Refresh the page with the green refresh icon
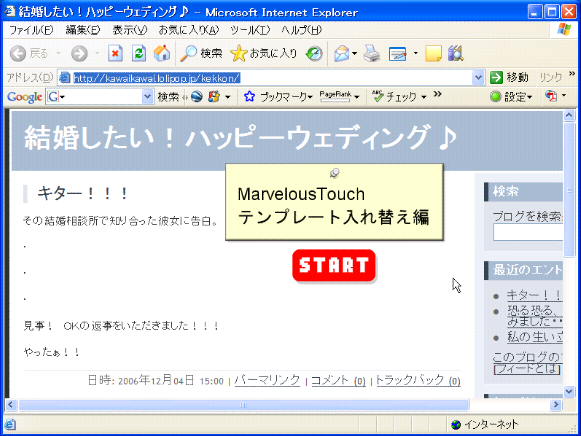This screenshot has width=581, height=436. 139,54
